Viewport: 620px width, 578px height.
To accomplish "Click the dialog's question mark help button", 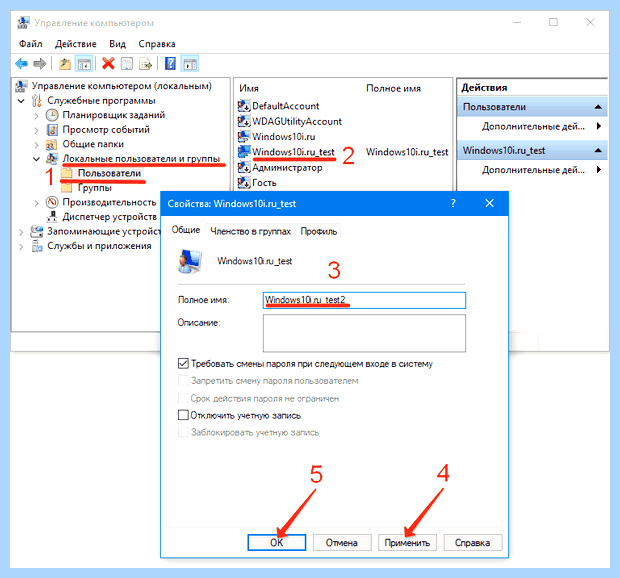I will tap(453, 203).
